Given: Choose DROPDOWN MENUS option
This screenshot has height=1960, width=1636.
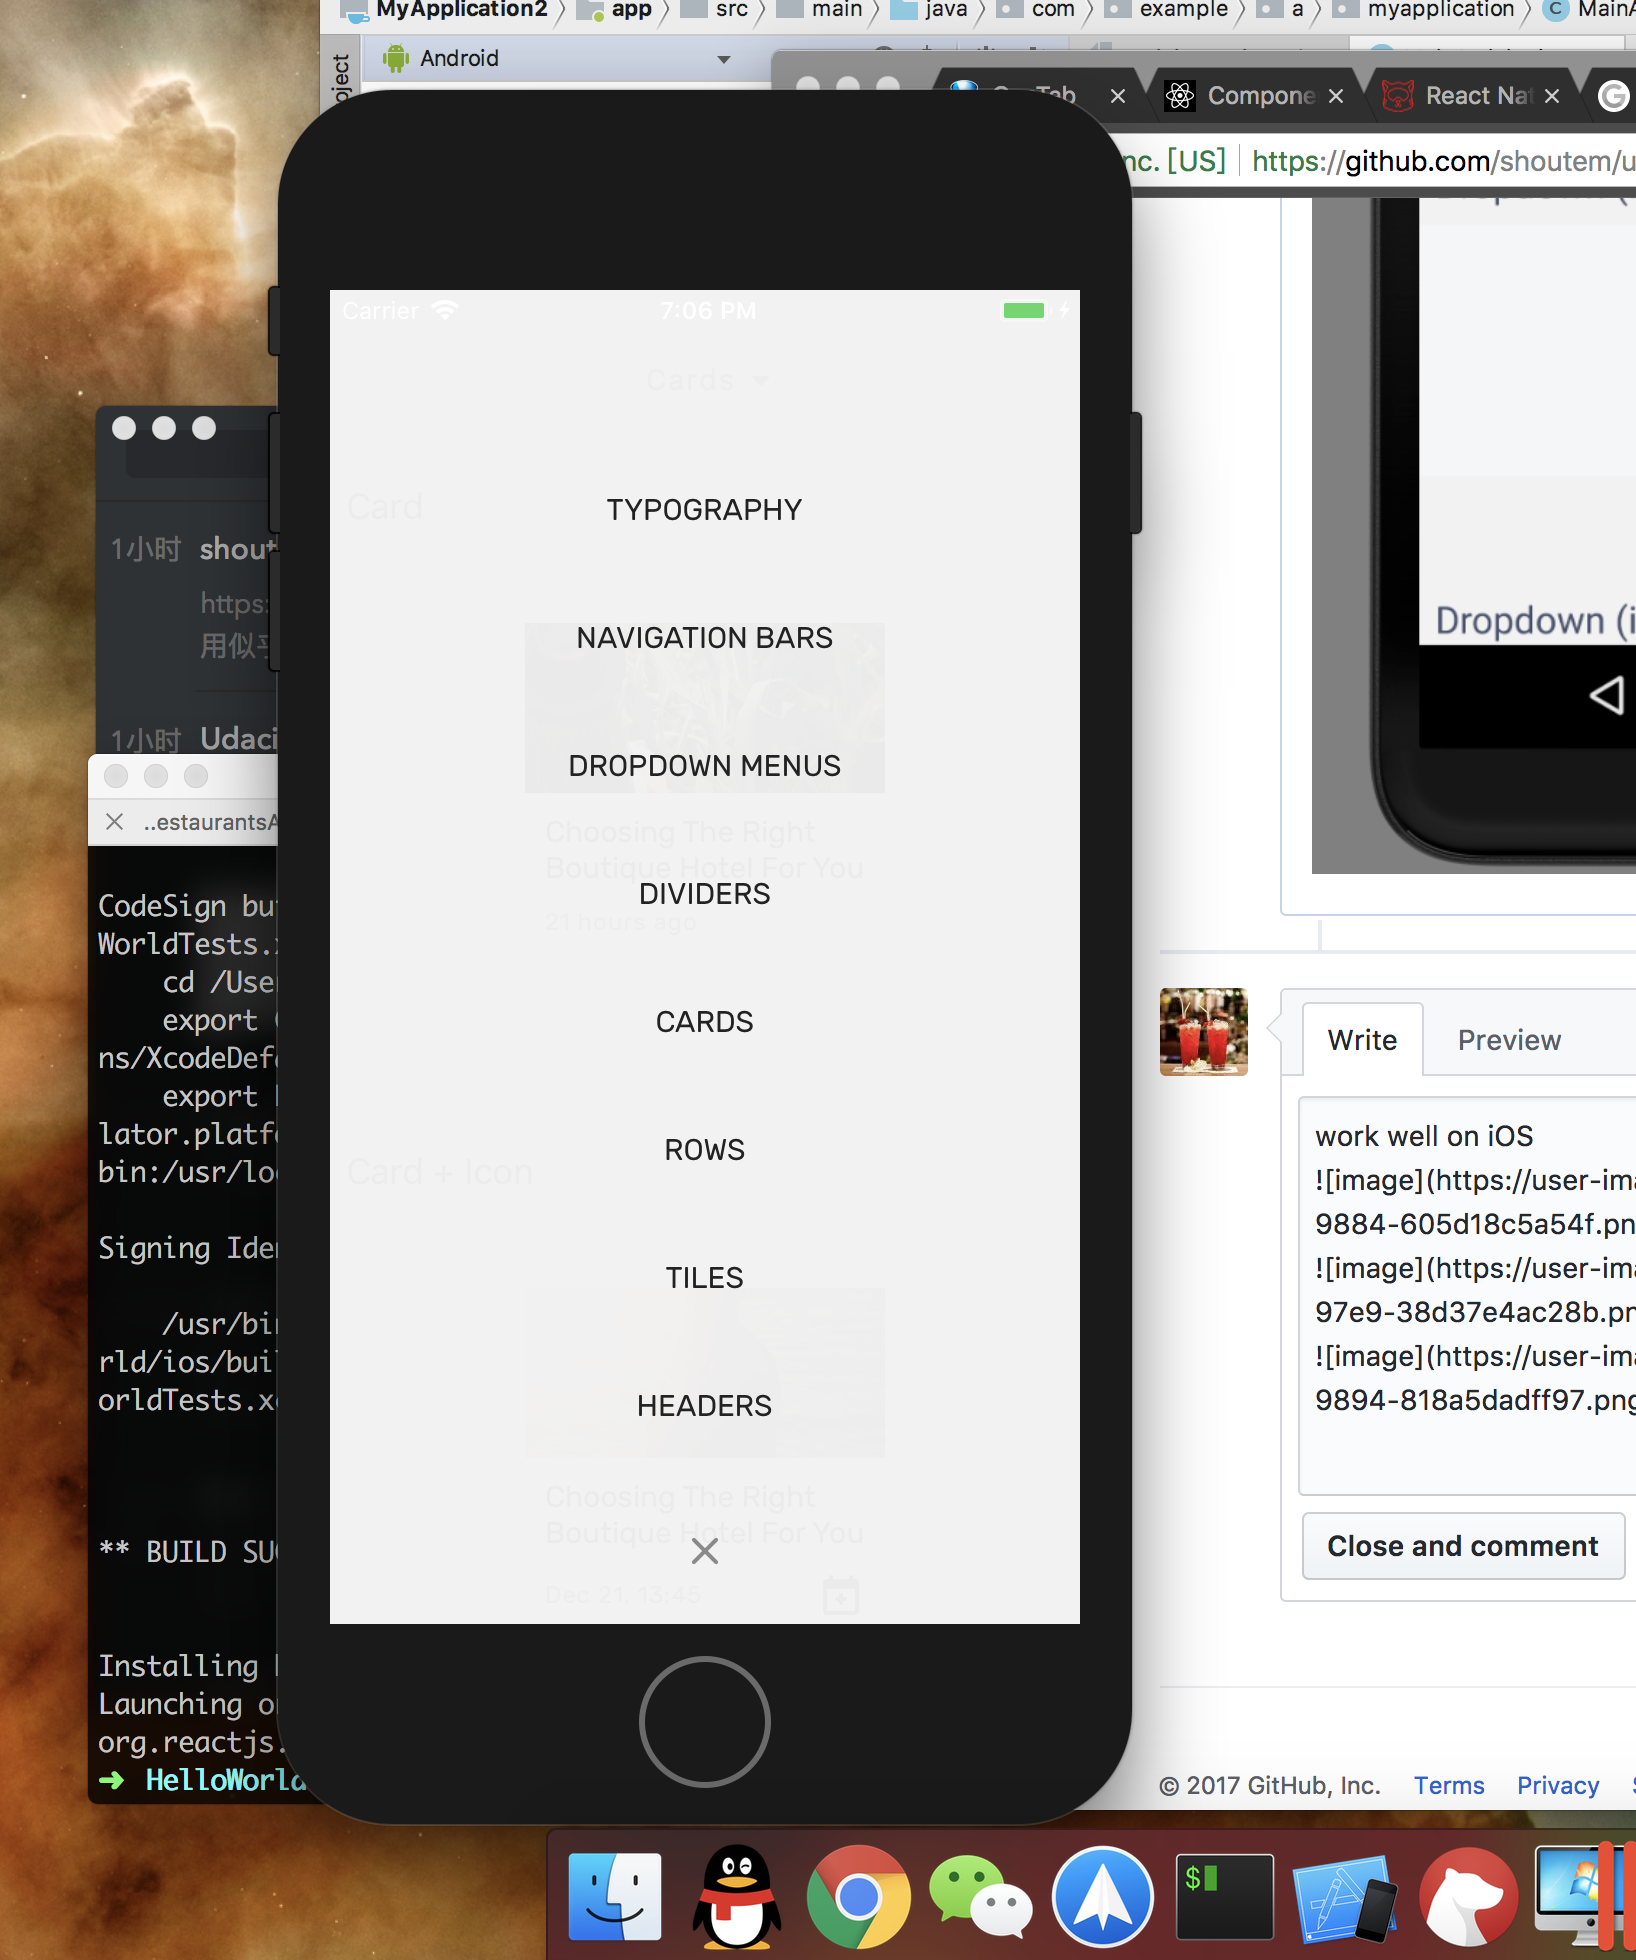Looking at the screenshot, I should tap(704, 766).
